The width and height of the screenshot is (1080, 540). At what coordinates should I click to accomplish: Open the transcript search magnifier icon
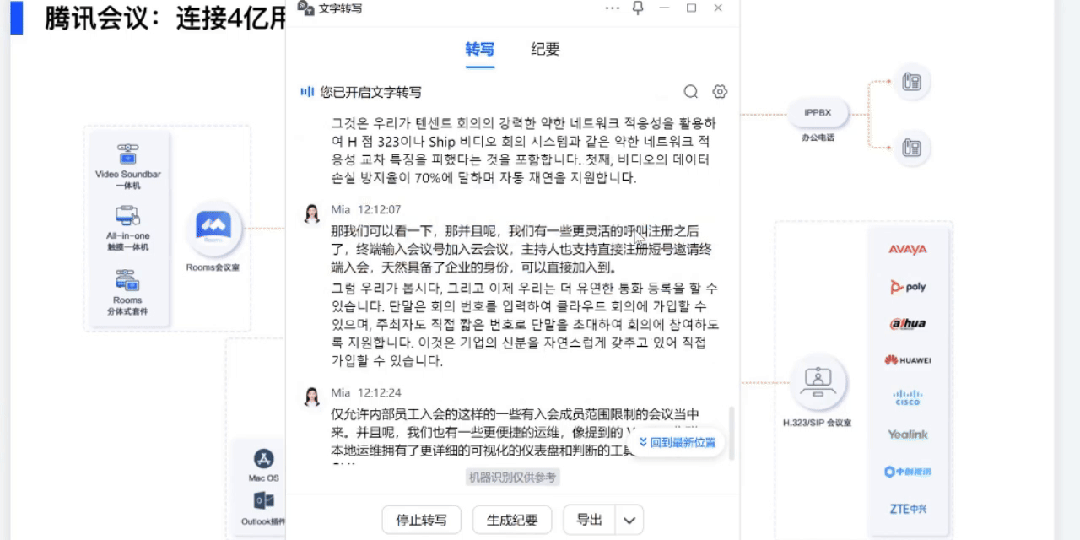[x=691, y=92]
